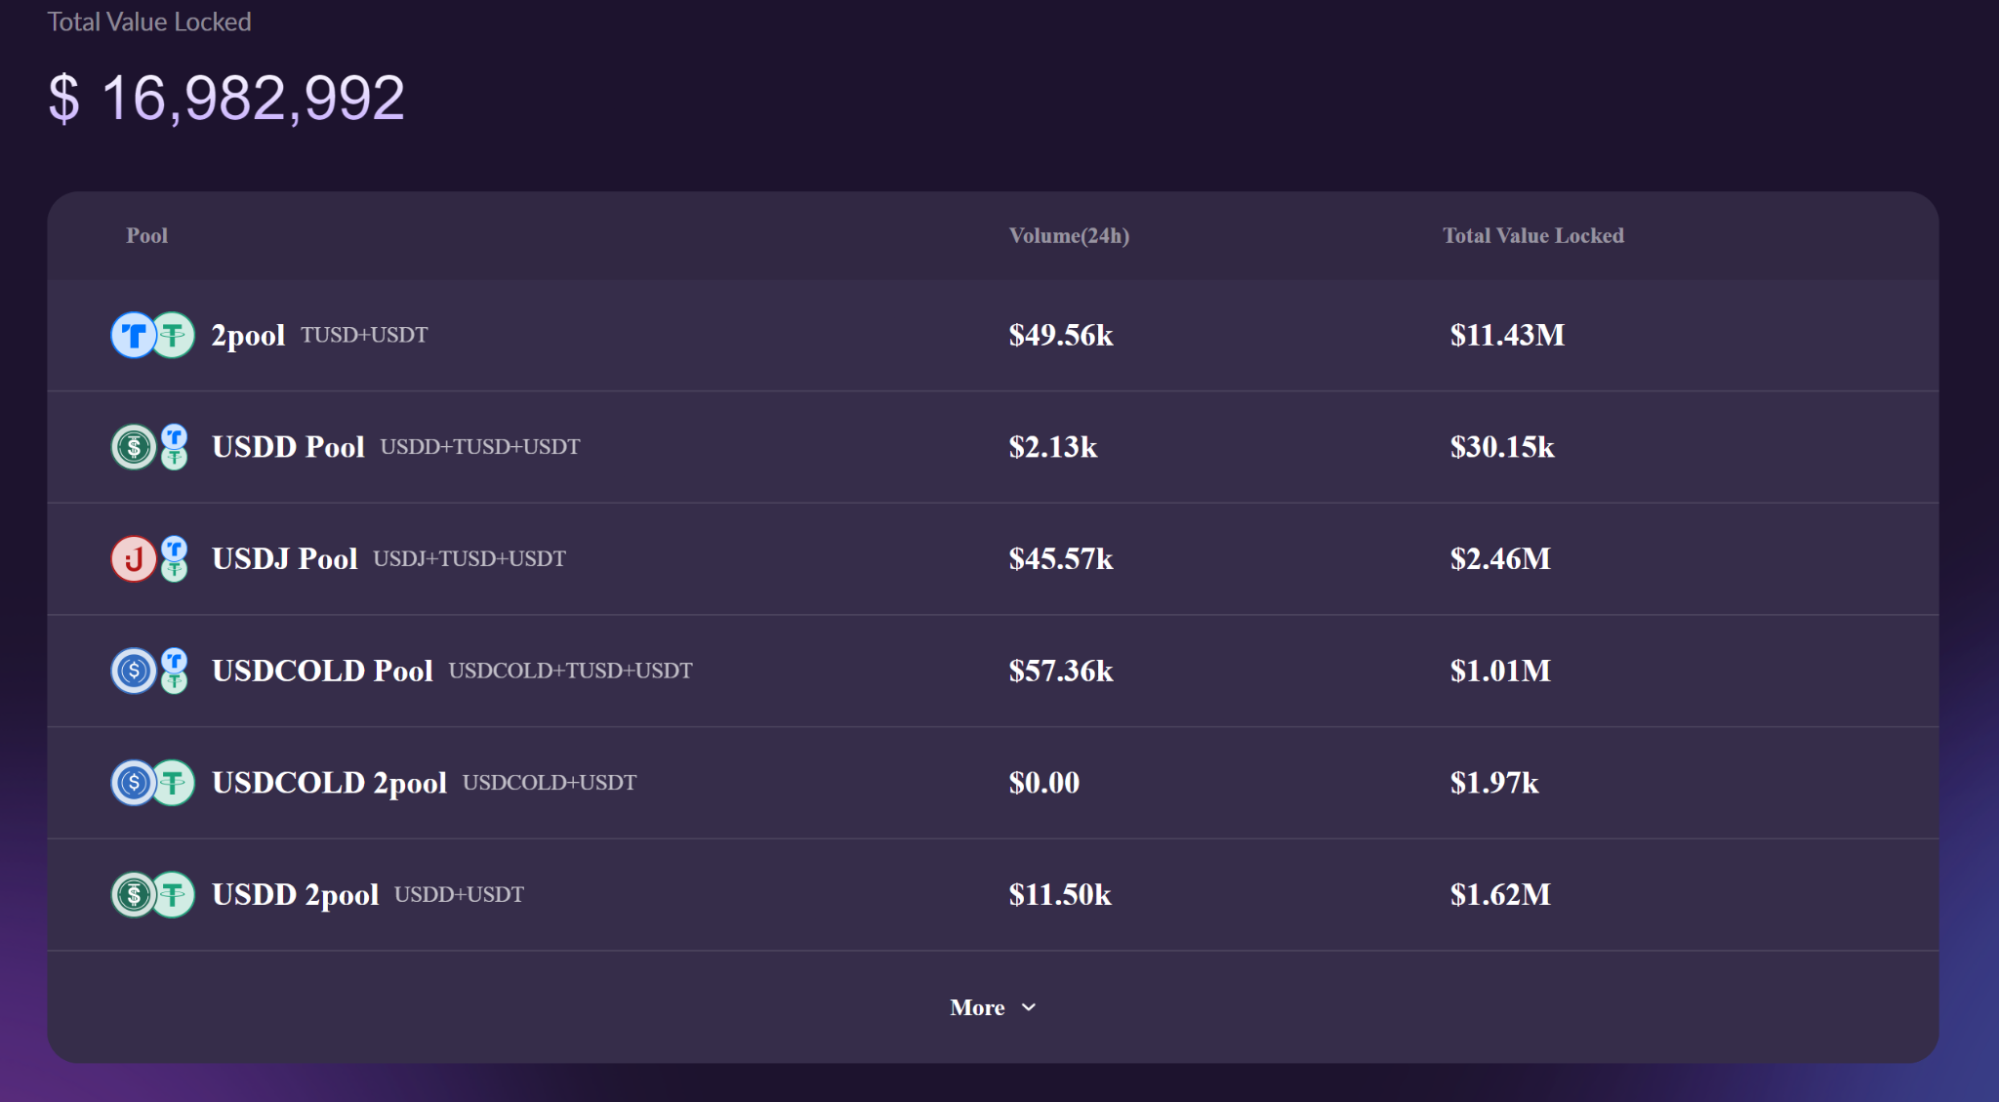This screenshot has width=1999, height=1102.
Task: Click the chevron beside More
Action: [x=1029, y=1008]
